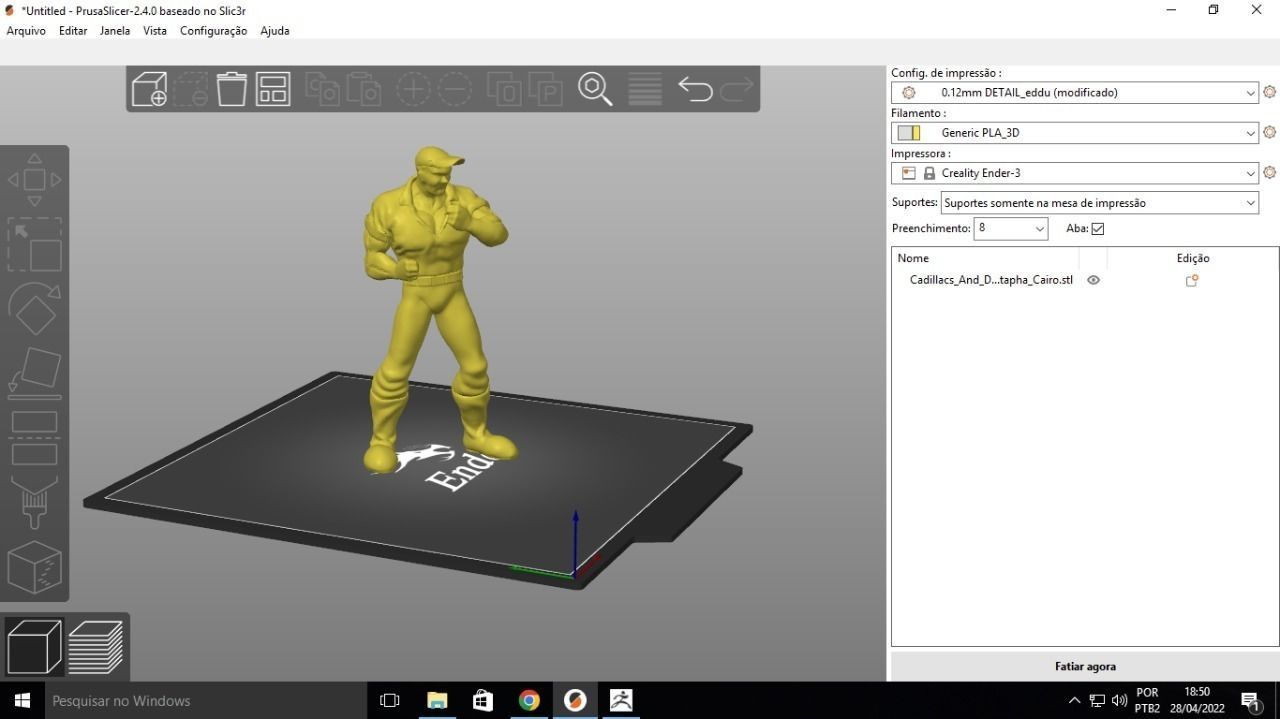Viewport: 1280px width, 719px height.
Task: Open the Configuração menu
Action: coord(213,31)
